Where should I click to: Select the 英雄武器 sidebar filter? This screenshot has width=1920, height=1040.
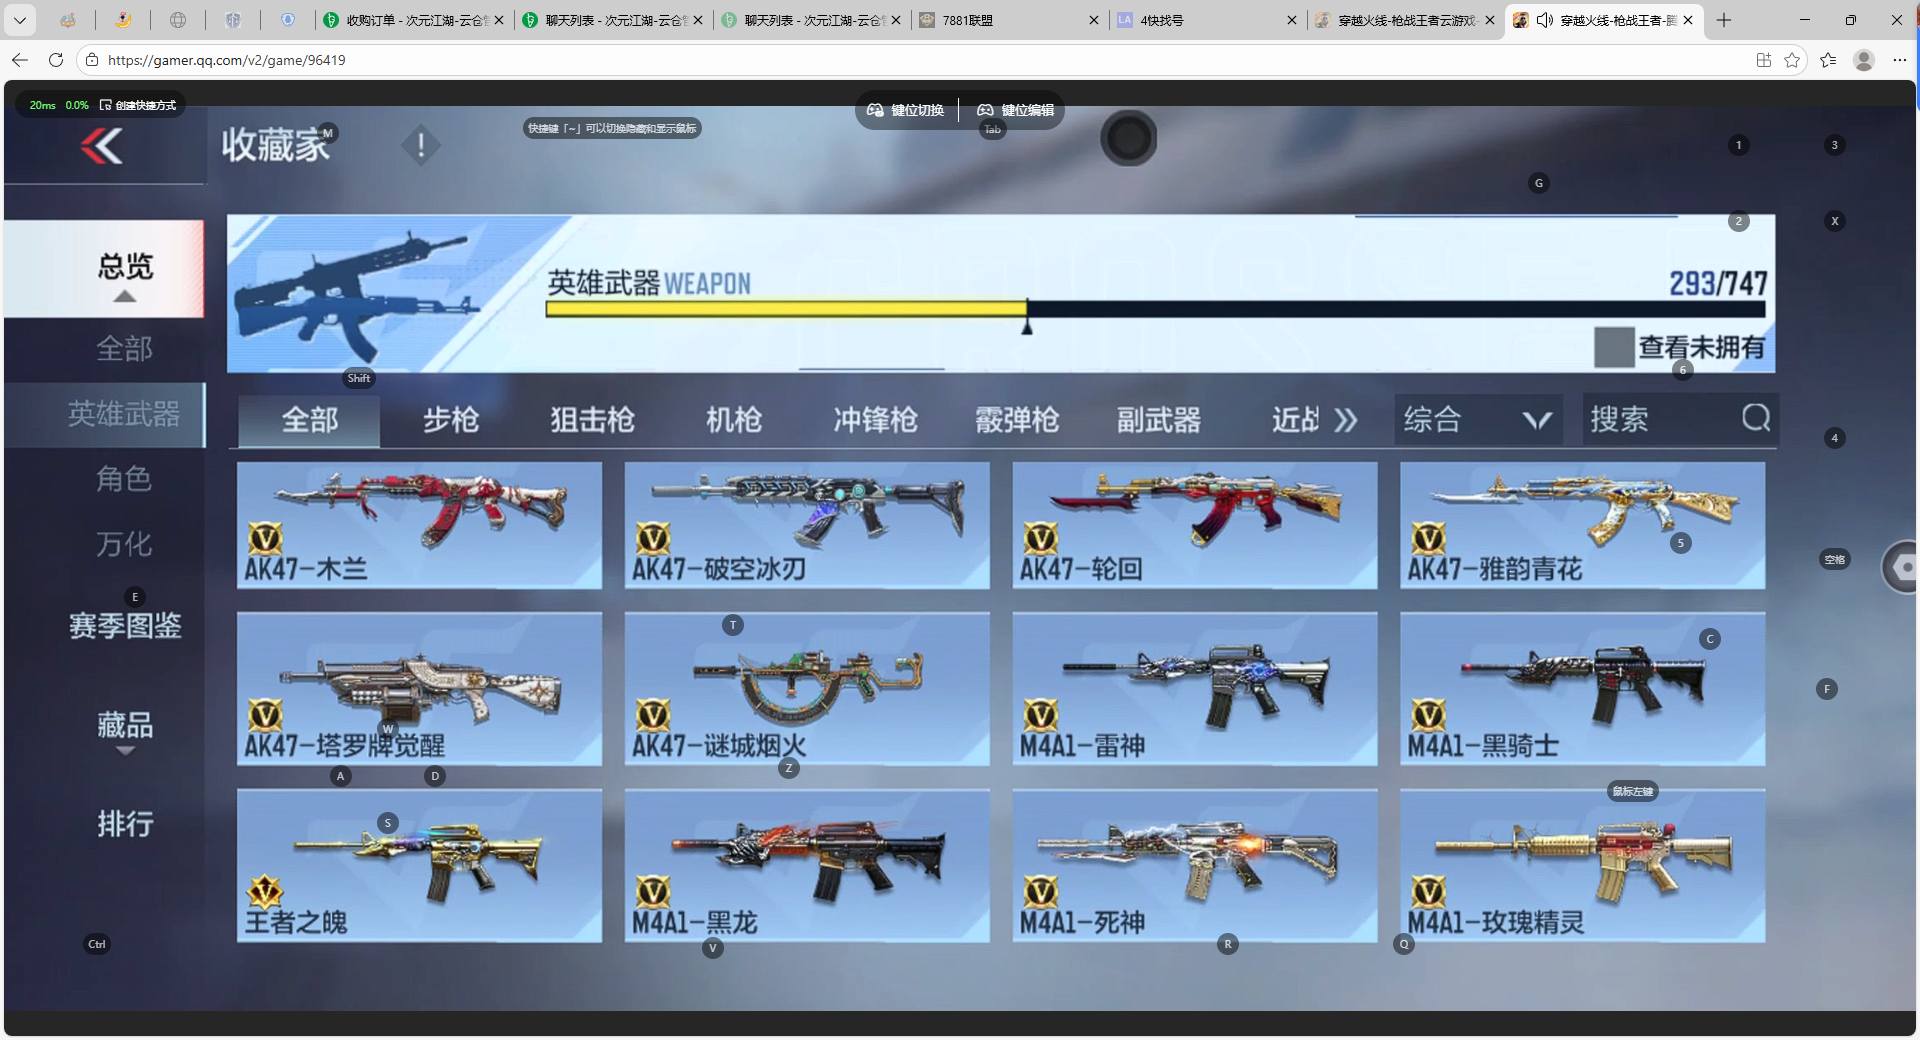point(122,414)
